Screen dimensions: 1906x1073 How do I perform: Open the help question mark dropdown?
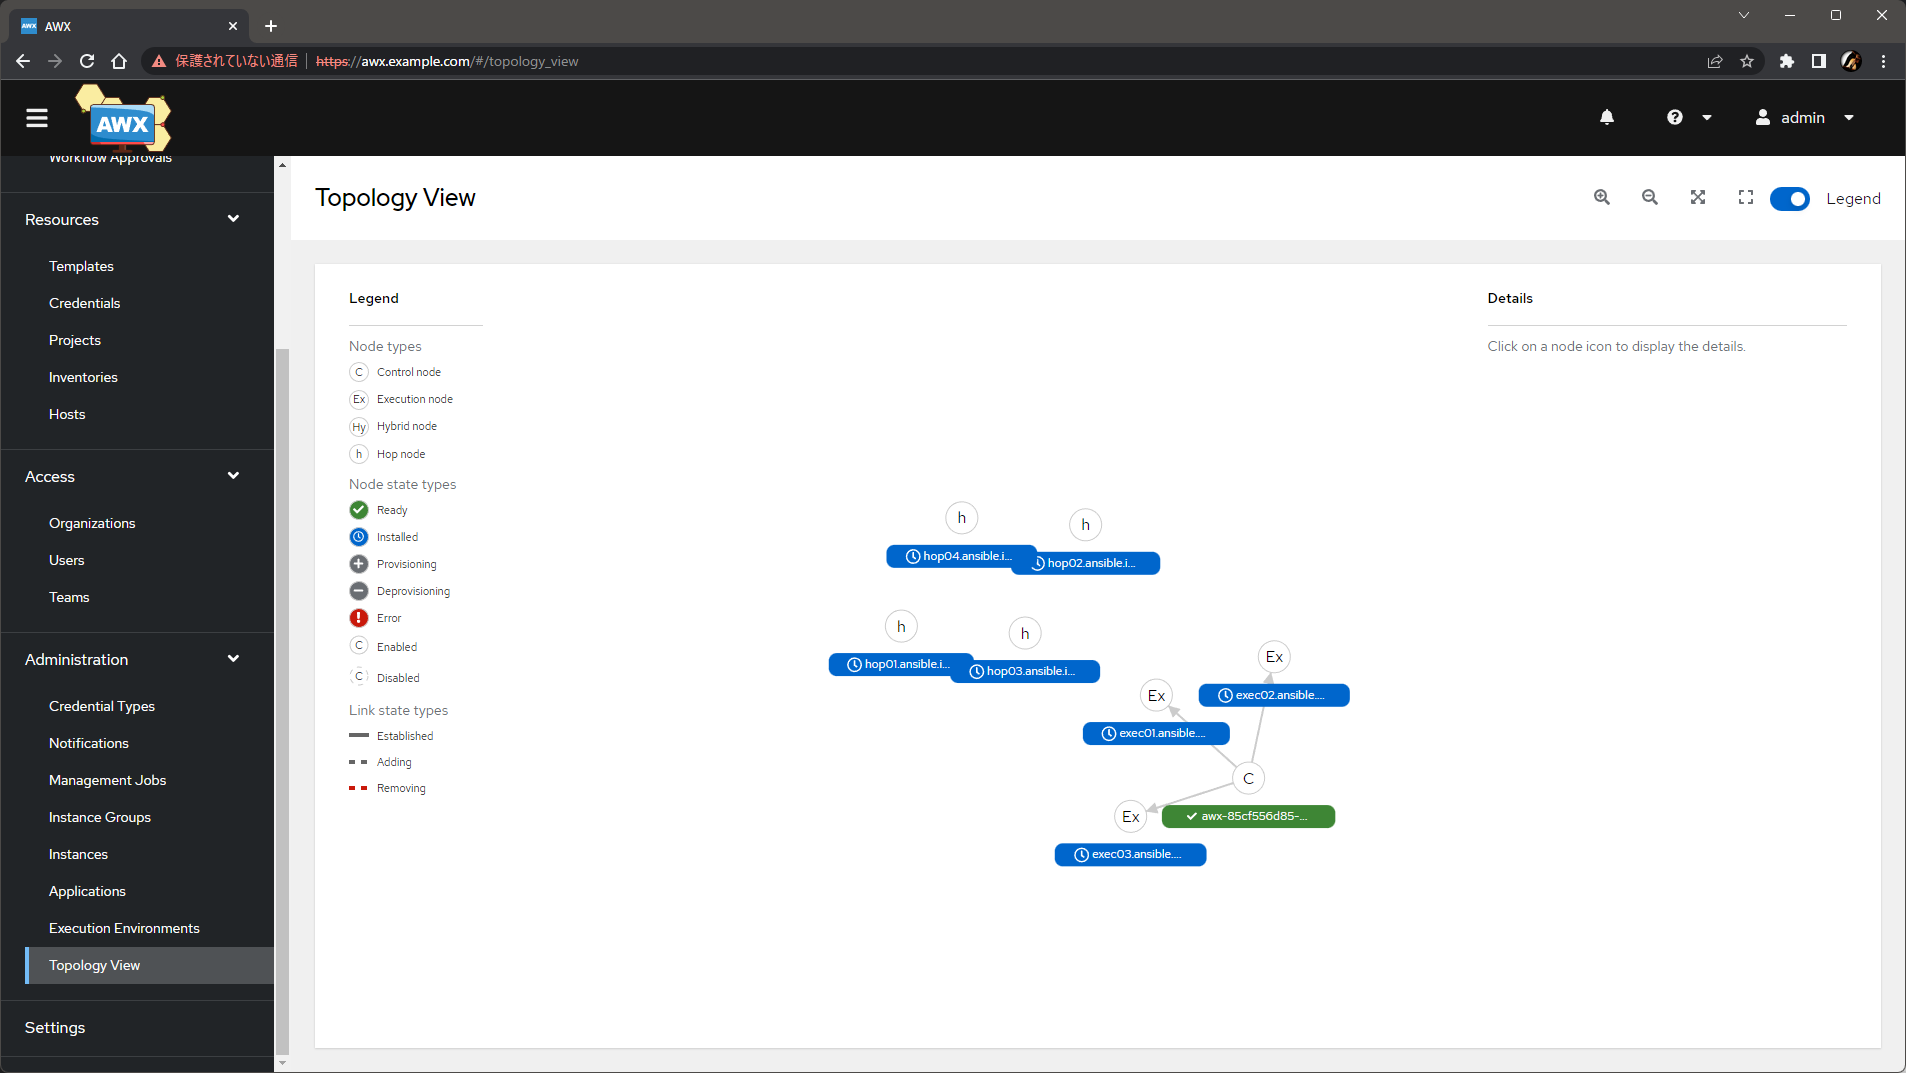click(1688, 118)
